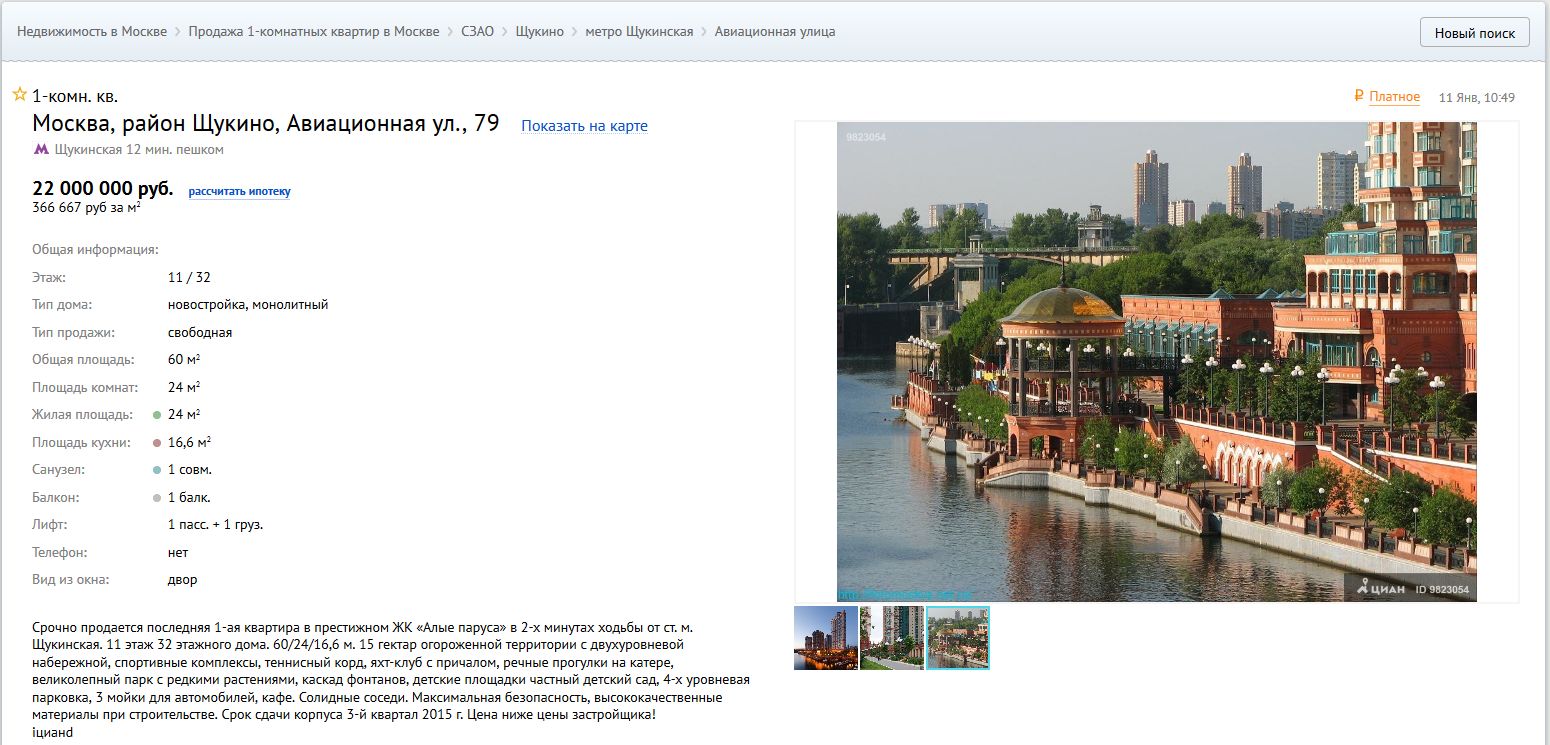Click the 1-комн. кв. listing title
This screenshot has width=1550, height=745.
[x=75, y=97]
